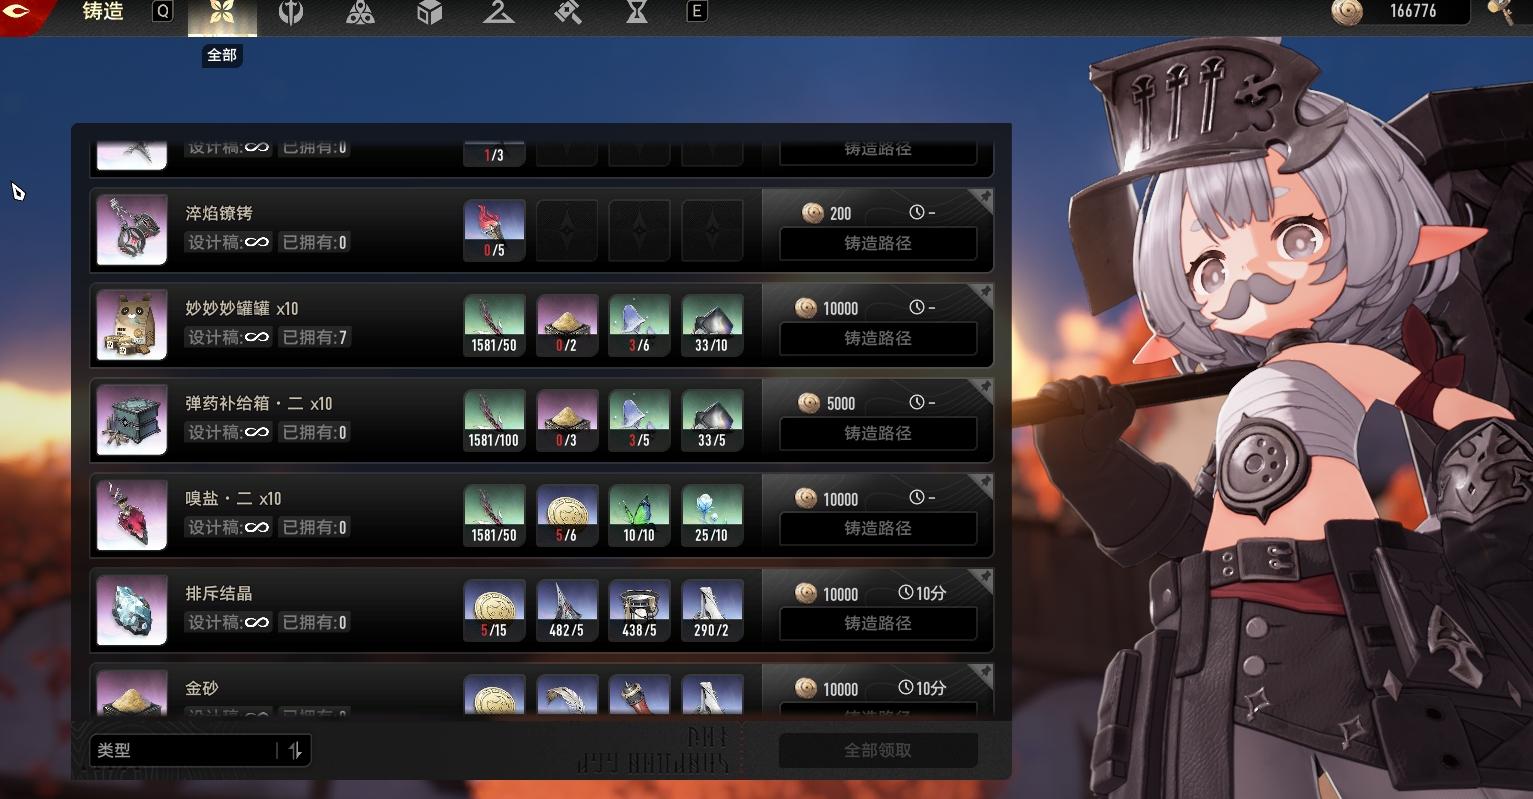Switch to the three-triangles category tab
This screenshot has height=799, width=1533.
pos(360,13)
